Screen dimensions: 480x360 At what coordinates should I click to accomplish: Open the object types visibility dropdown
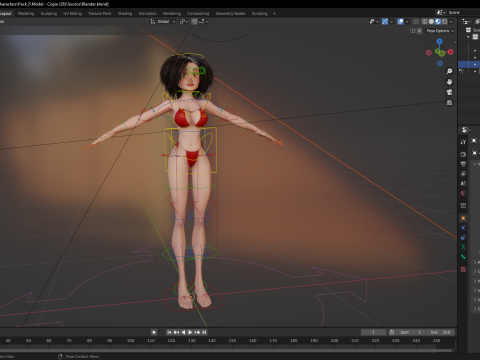click(374, 22)
